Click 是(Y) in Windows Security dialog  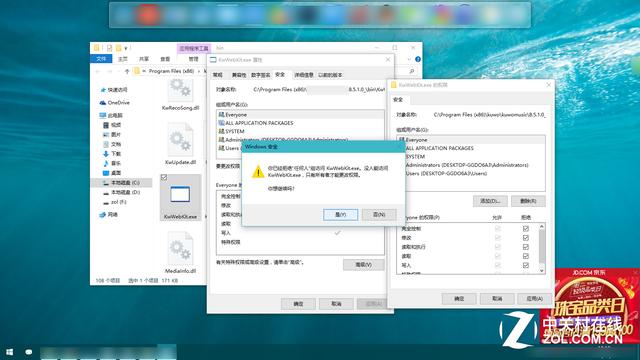340,215
